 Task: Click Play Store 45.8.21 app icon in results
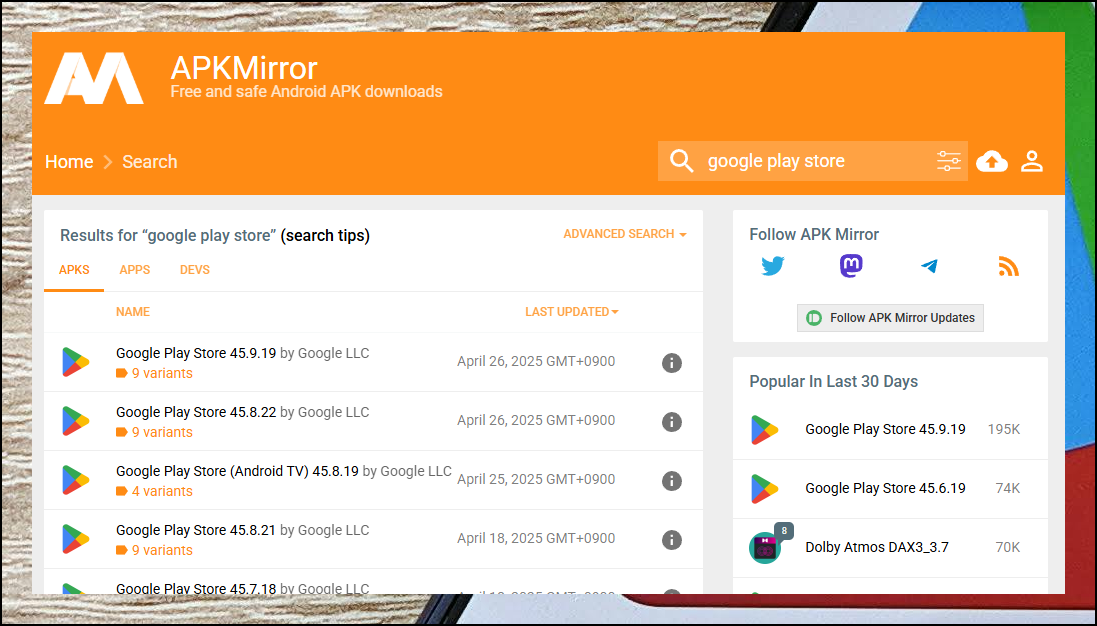tap(76, 539)
